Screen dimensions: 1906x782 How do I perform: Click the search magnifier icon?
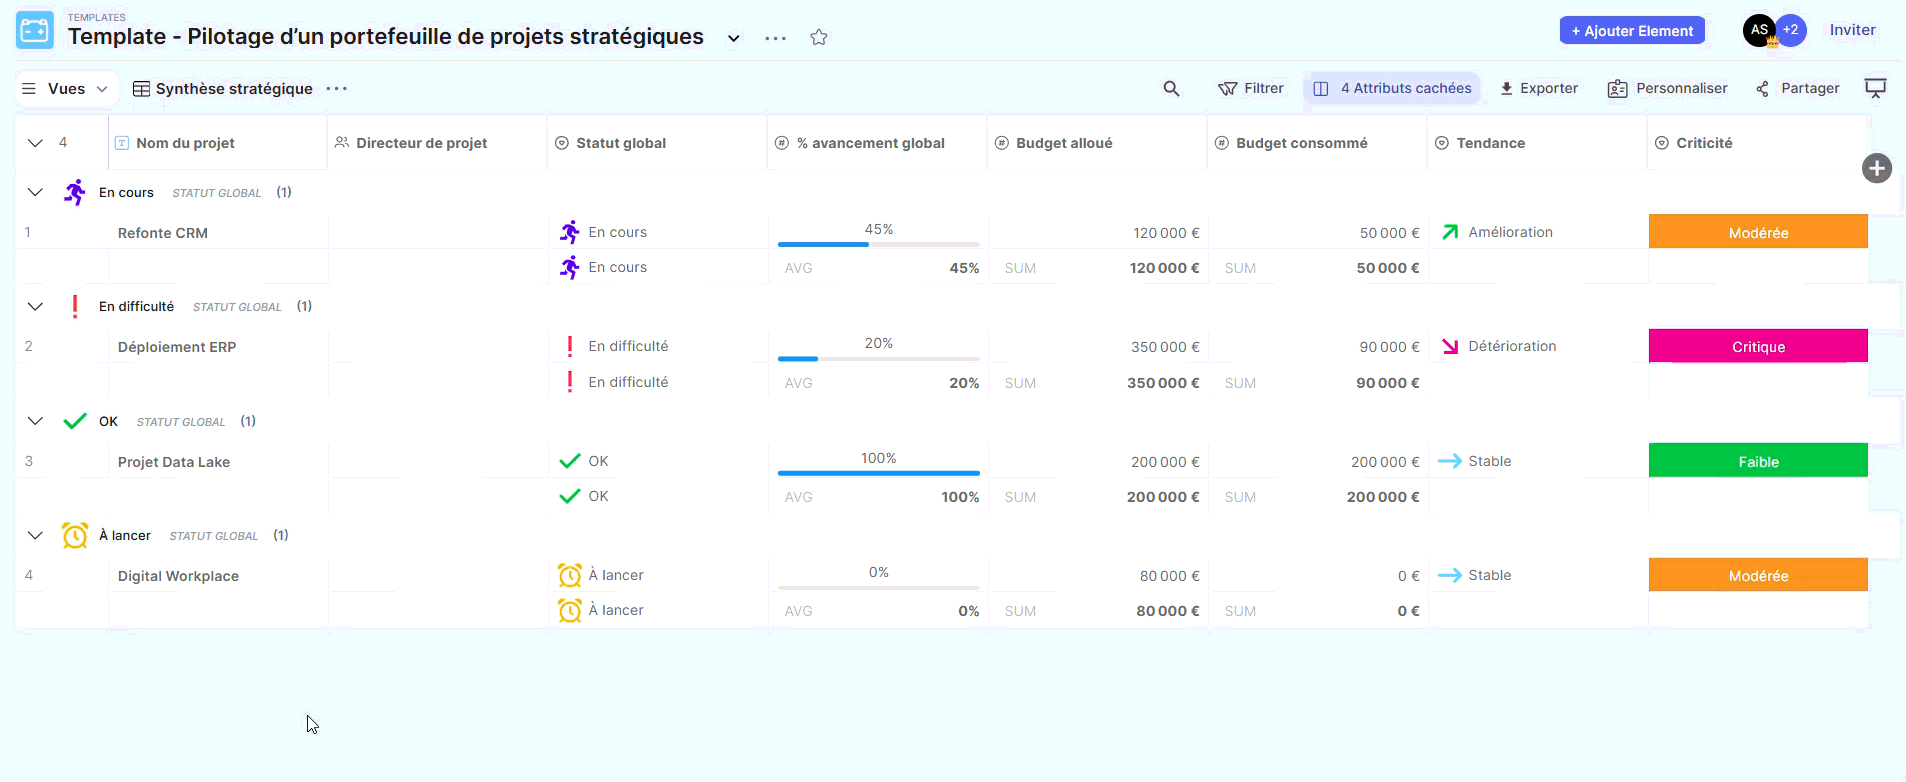tap(1171, 89)
